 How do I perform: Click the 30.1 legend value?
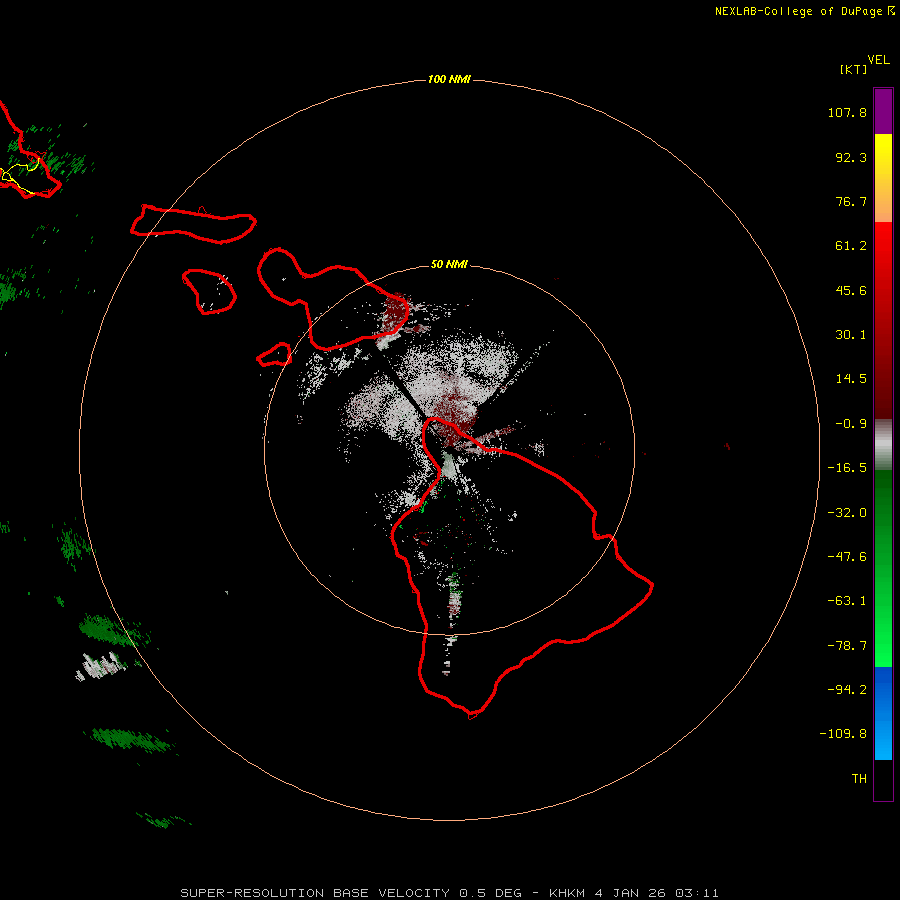tap(851, 335)
